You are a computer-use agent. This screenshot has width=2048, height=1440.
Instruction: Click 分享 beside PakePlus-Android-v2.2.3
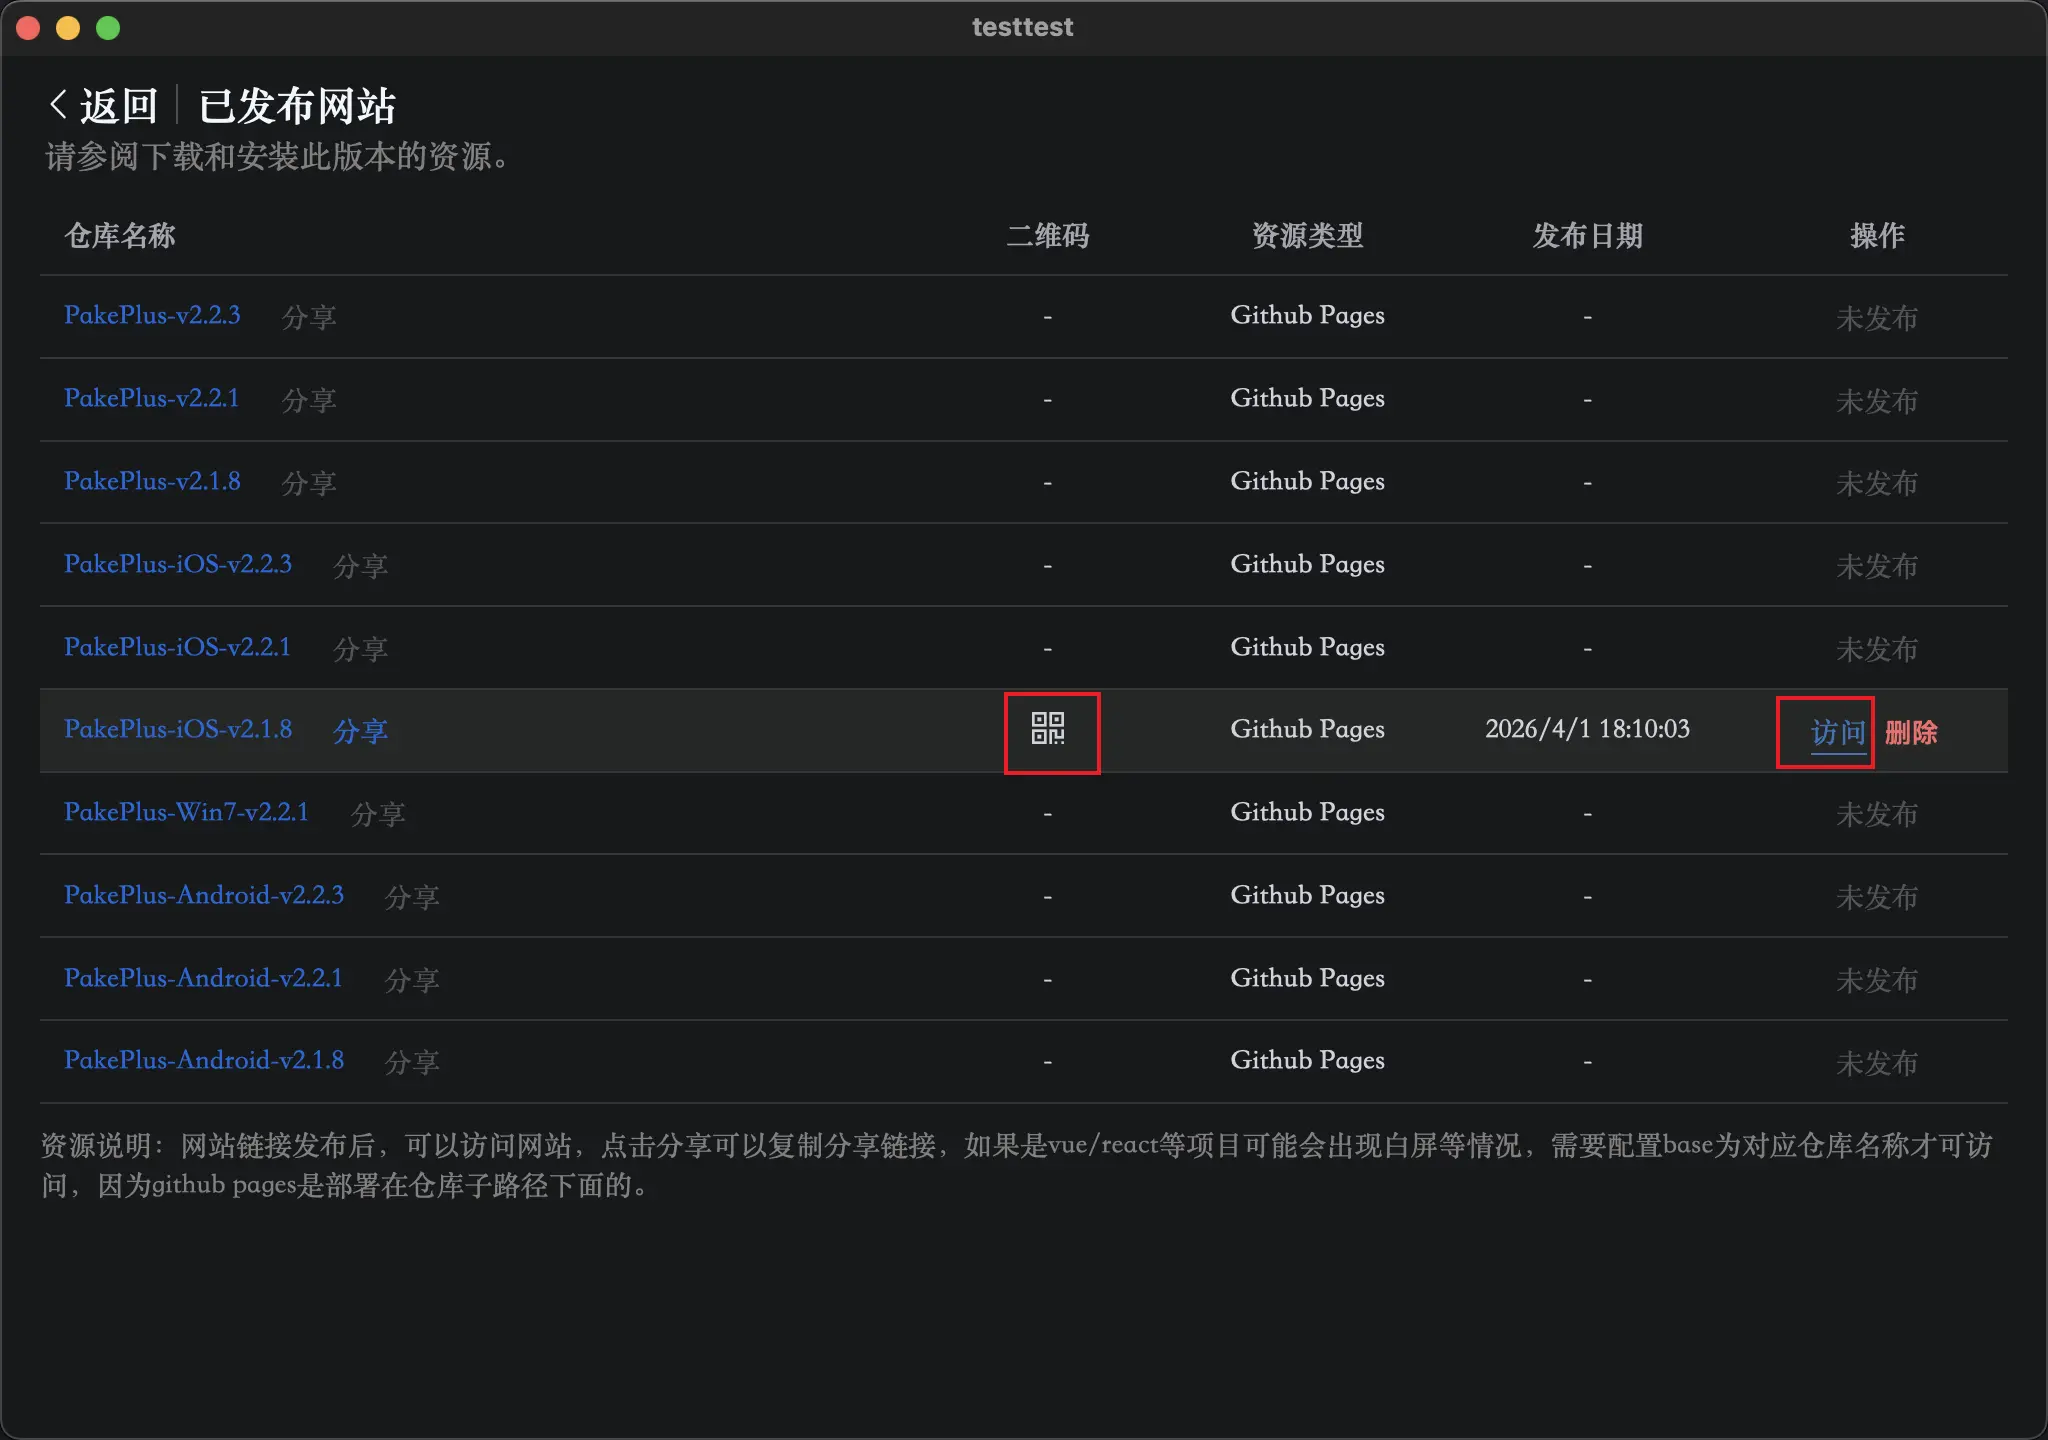412,897
